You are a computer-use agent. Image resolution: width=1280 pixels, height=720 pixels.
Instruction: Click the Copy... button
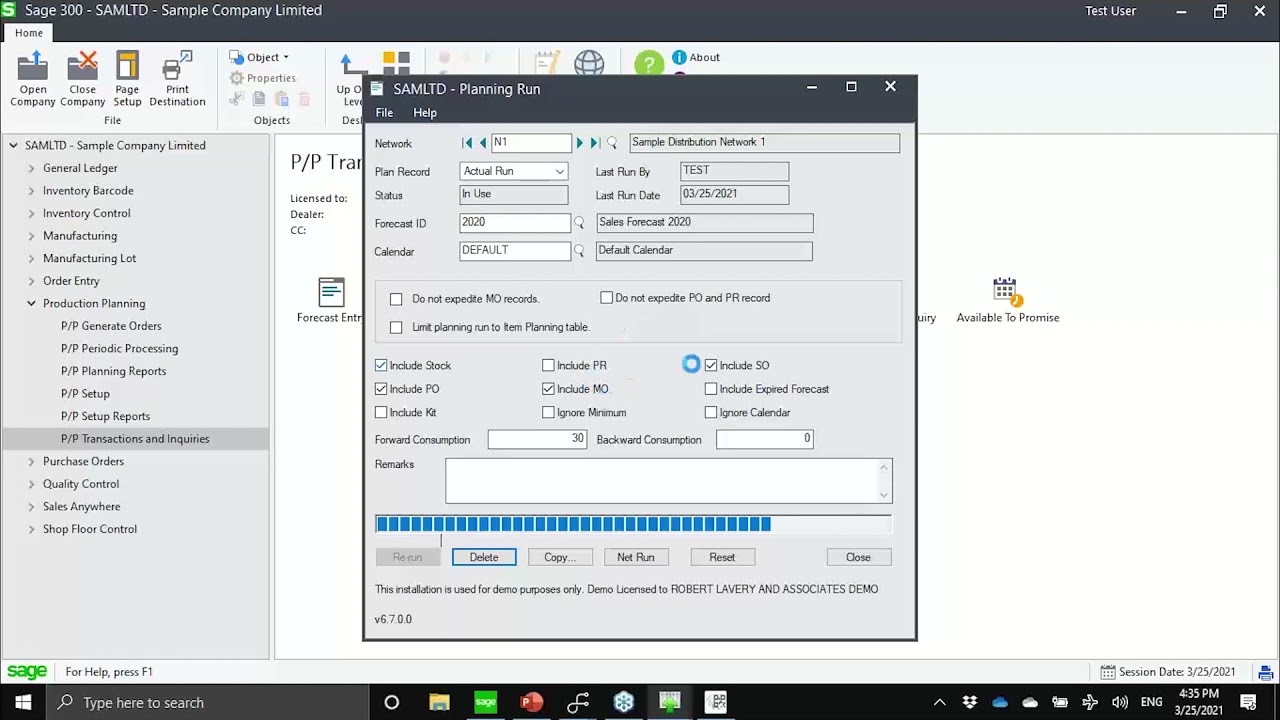(560, 557)
